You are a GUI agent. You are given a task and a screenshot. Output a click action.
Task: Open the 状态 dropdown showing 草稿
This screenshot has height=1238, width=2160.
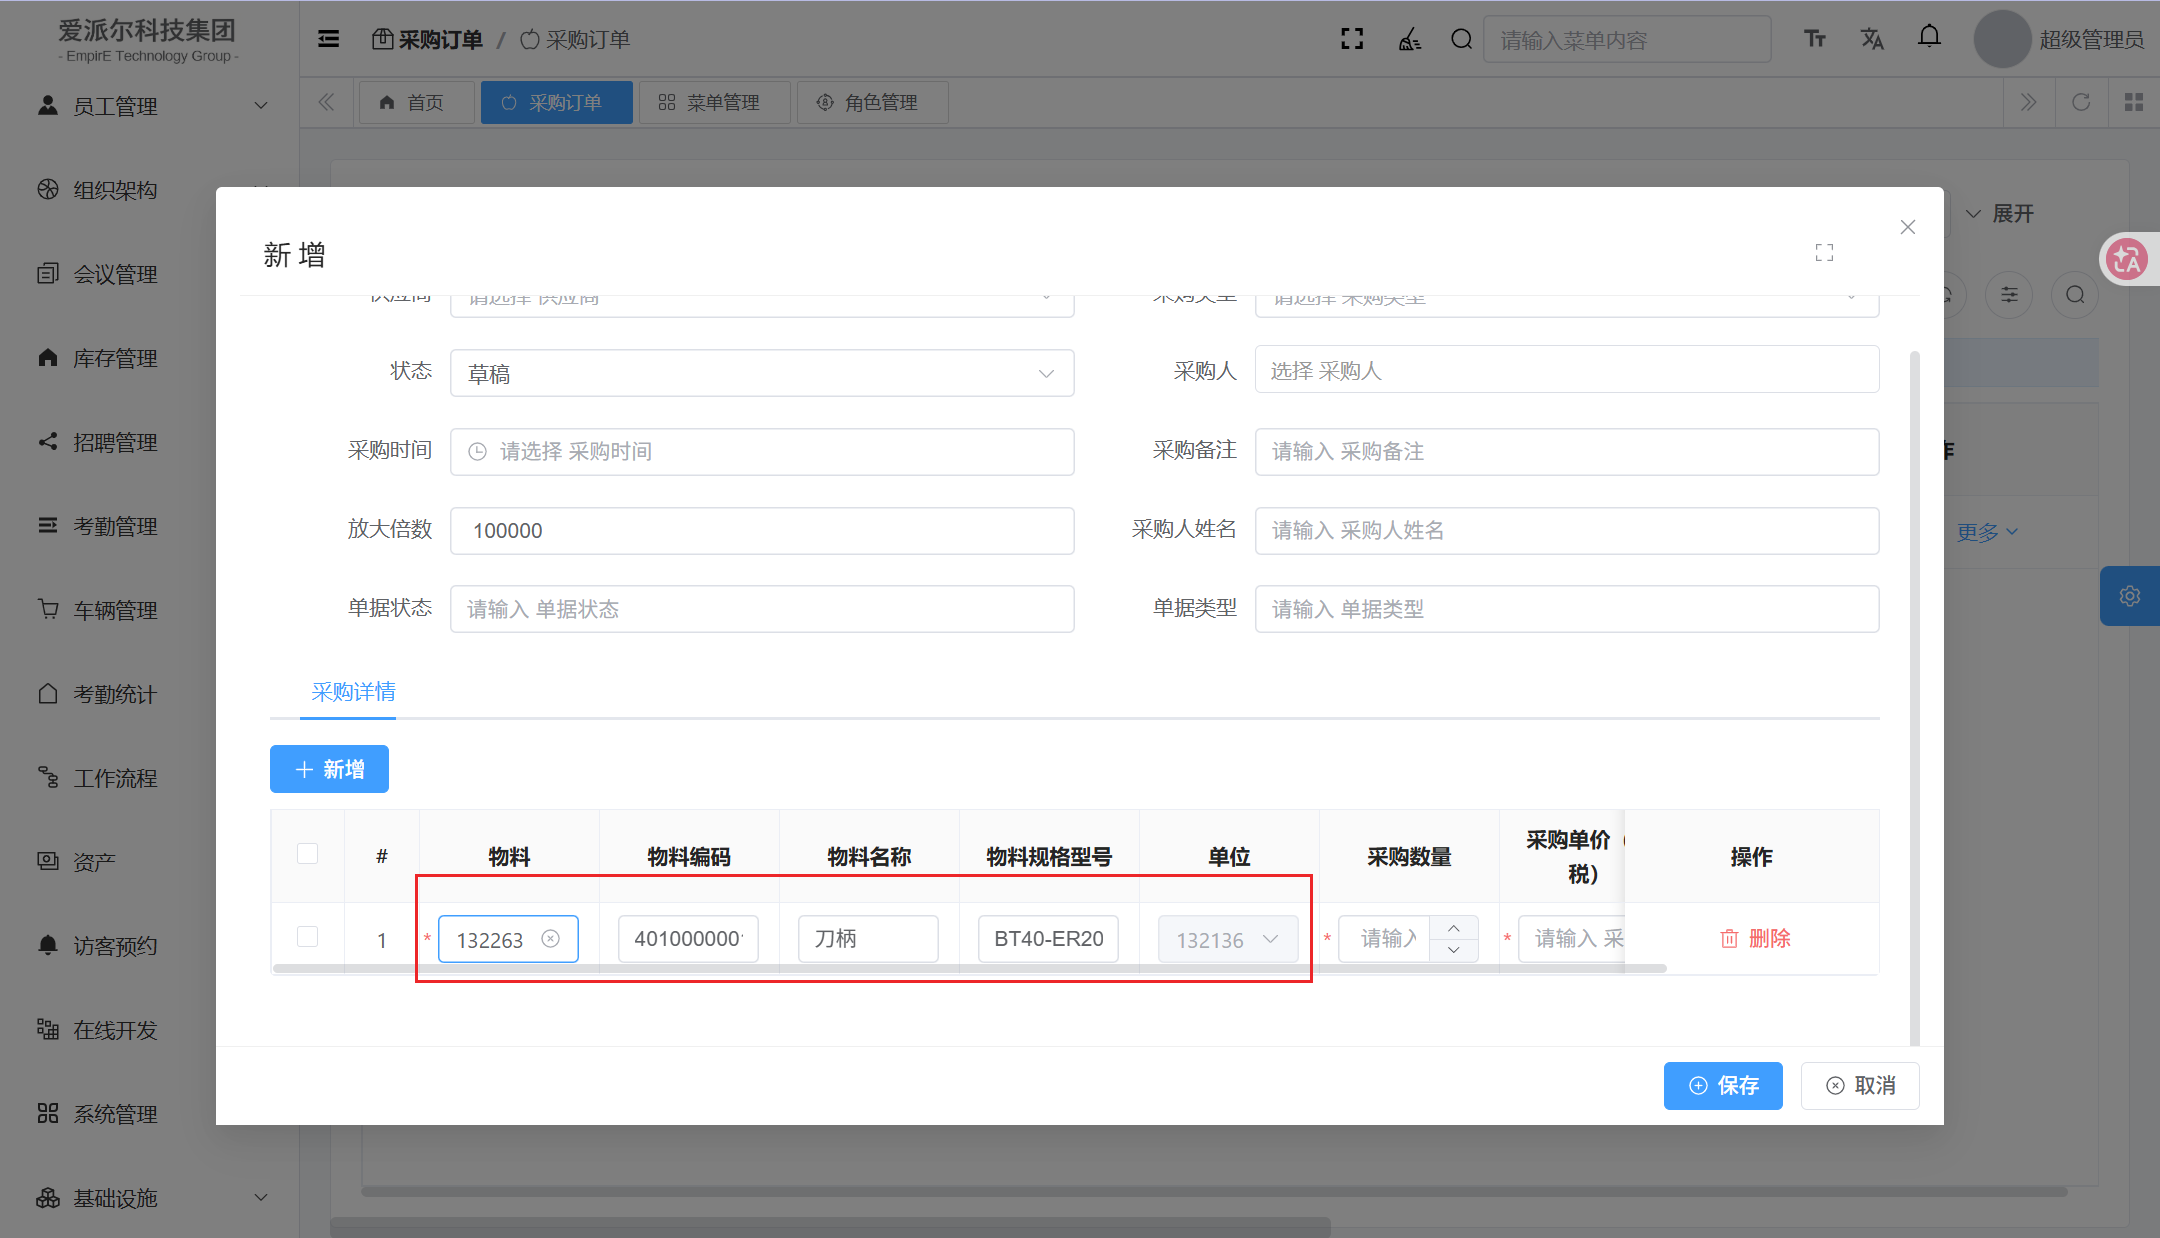[x=761, y=373]
